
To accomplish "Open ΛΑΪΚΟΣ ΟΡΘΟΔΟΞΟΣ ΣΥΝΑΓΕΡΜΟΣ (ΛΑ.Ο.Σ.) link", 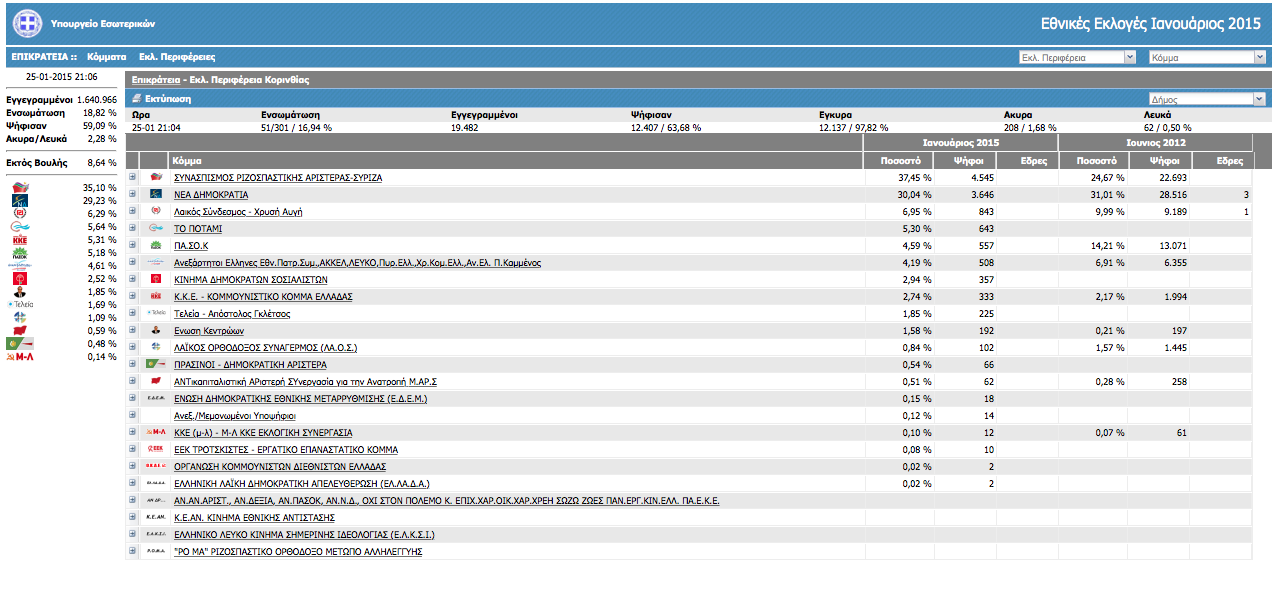I will (x=265, y=348).
